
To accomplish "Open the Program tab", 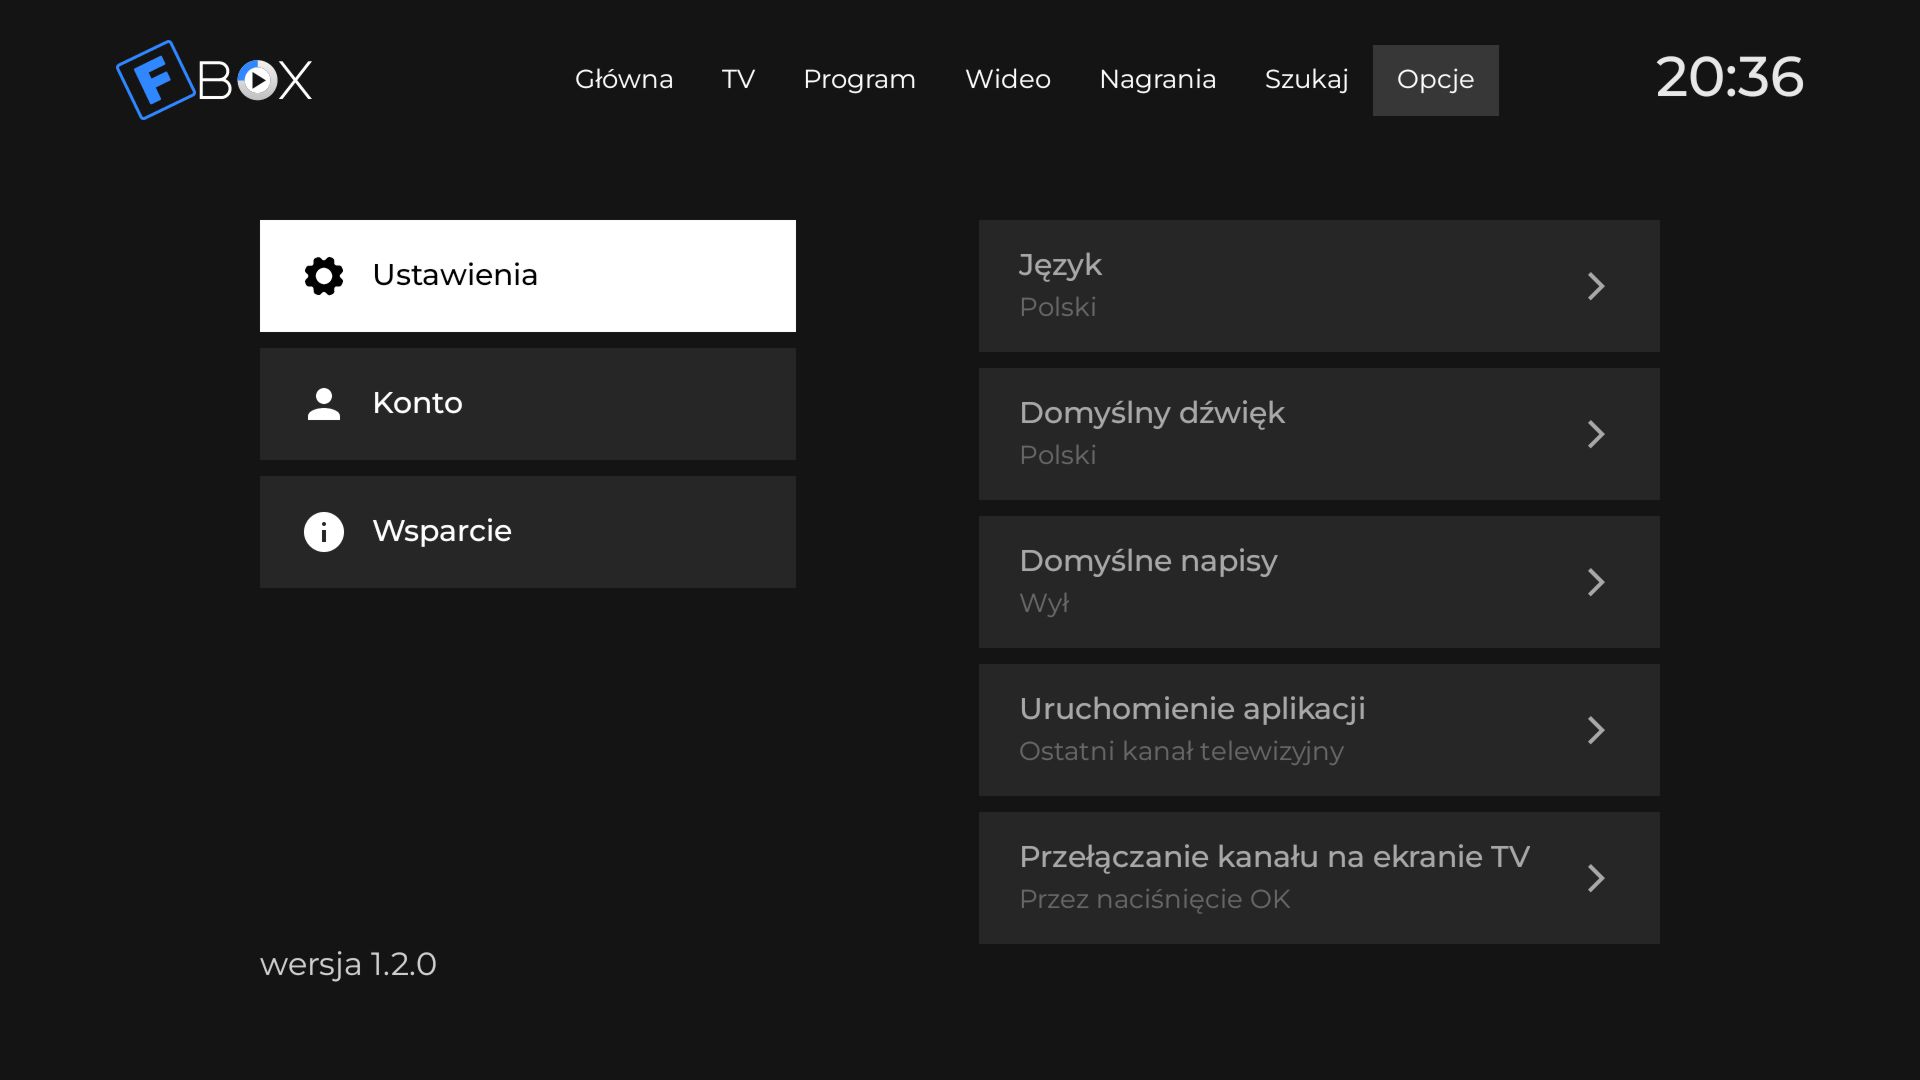I will [x=859, y=80].
